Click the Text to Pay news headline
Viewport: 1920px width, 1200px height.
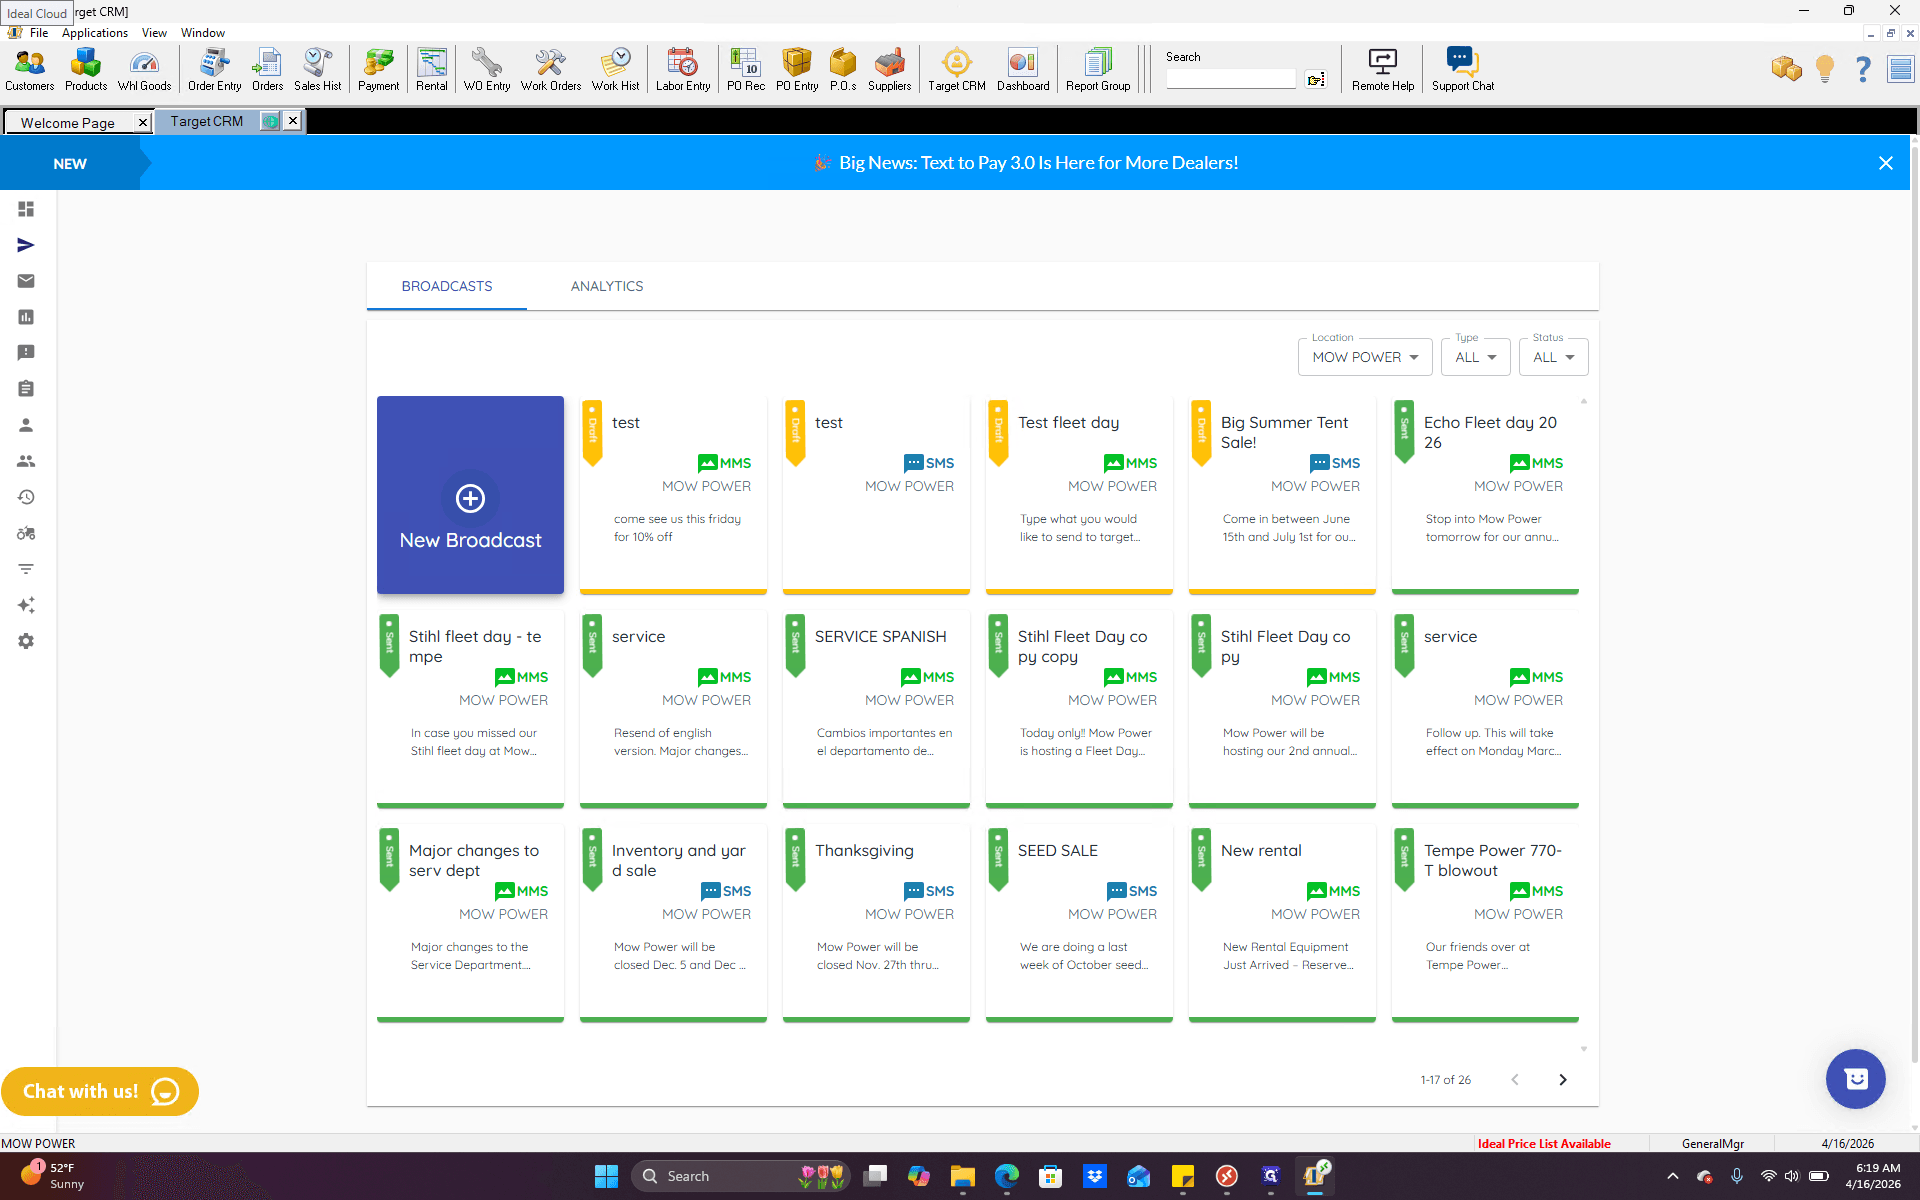[x=1039, y=163]
